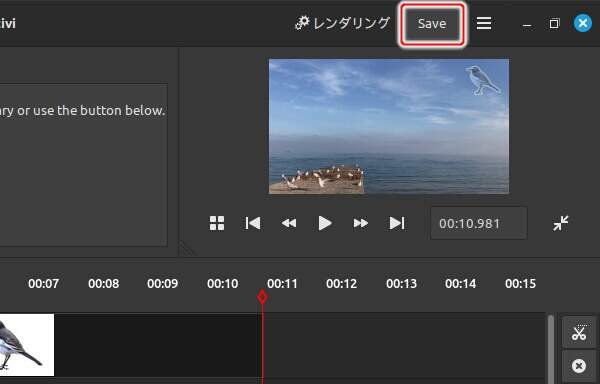Toggle the composition grid guidelines icon
This screenshot has height=384, width=600.
coord(217,223)
